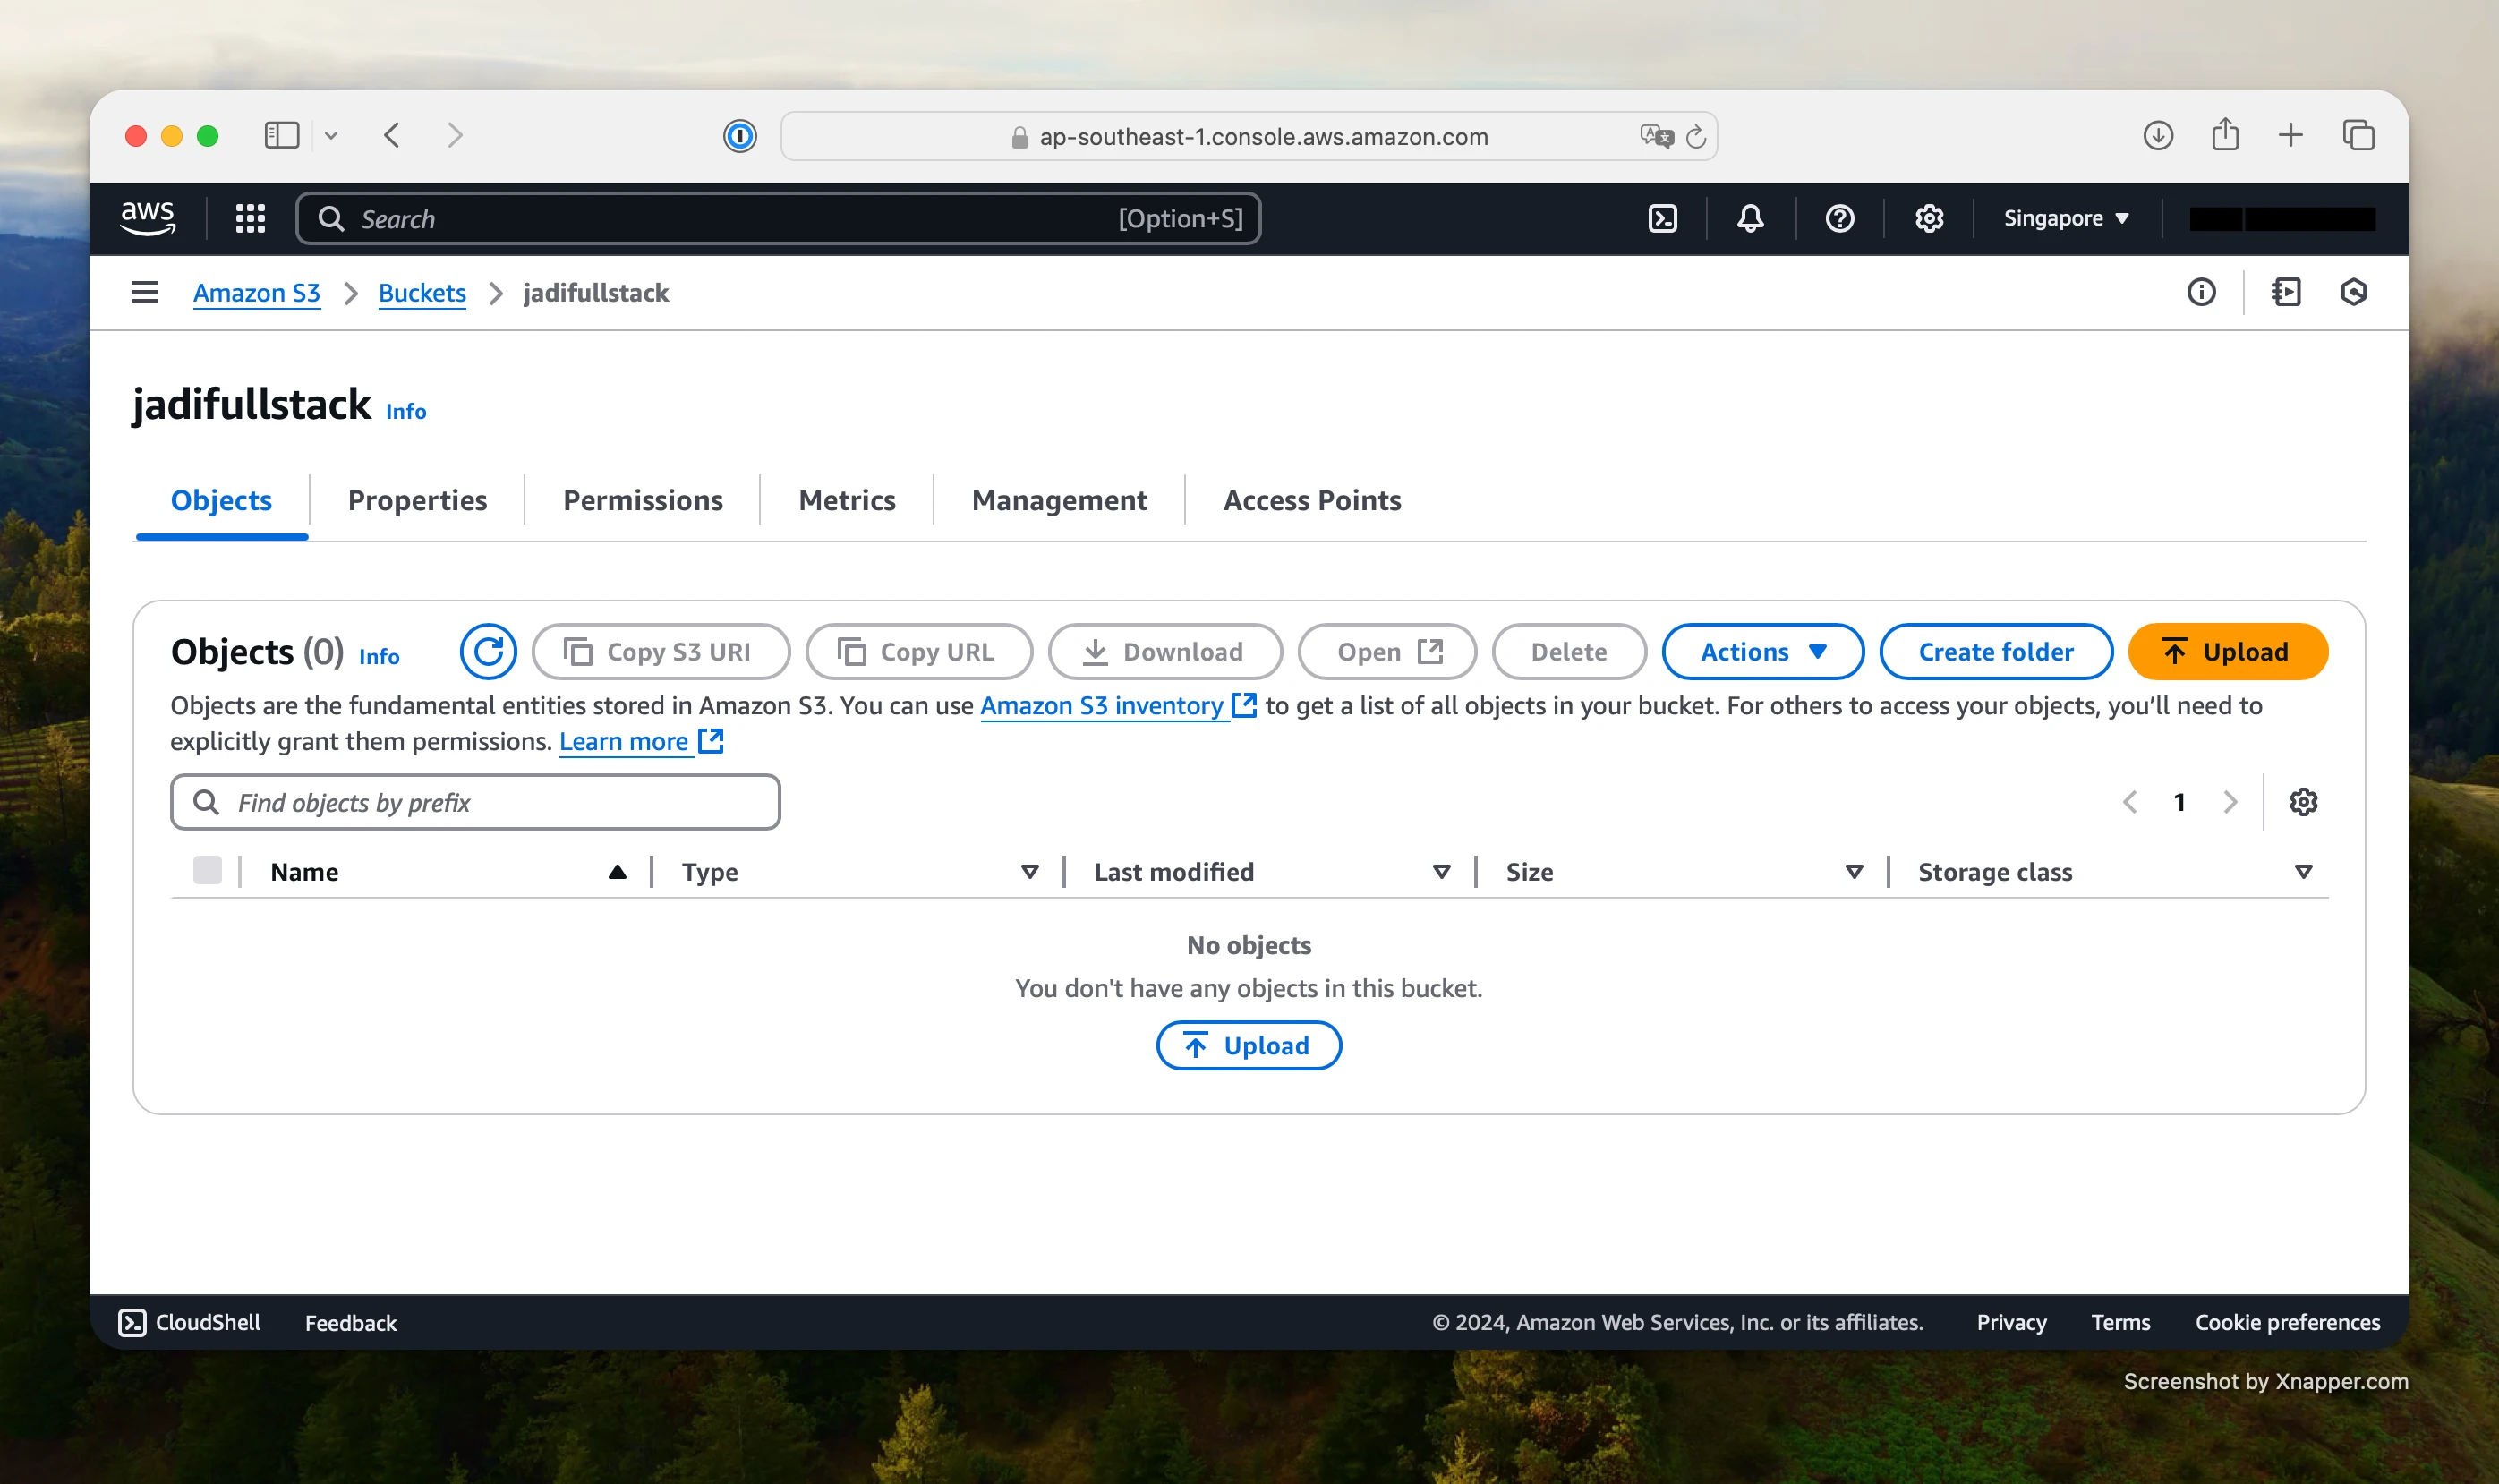Click the hexagon icon beside the breadcrumbs

2353,292
